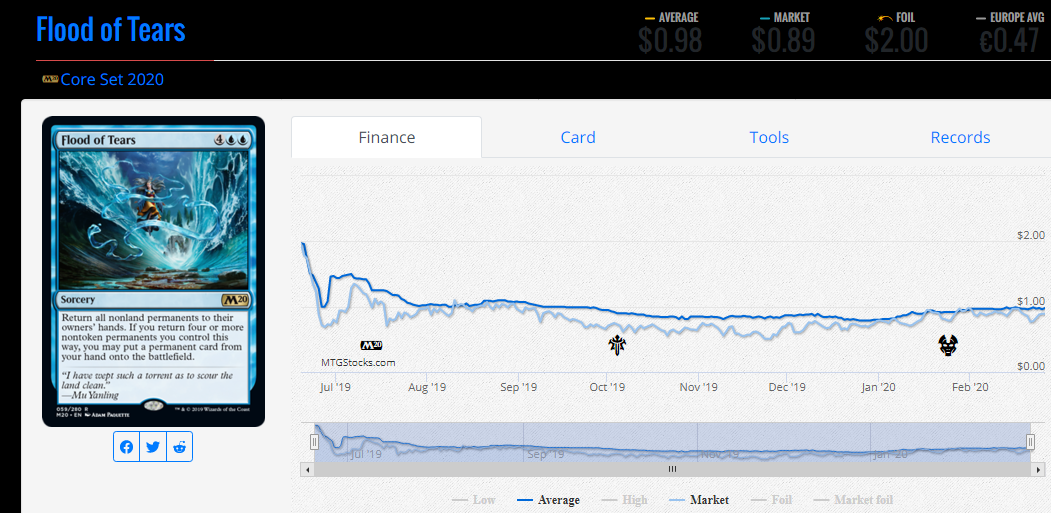1051x513 pixels.
Task: Open the Tools tab
Action: [769, 137]
